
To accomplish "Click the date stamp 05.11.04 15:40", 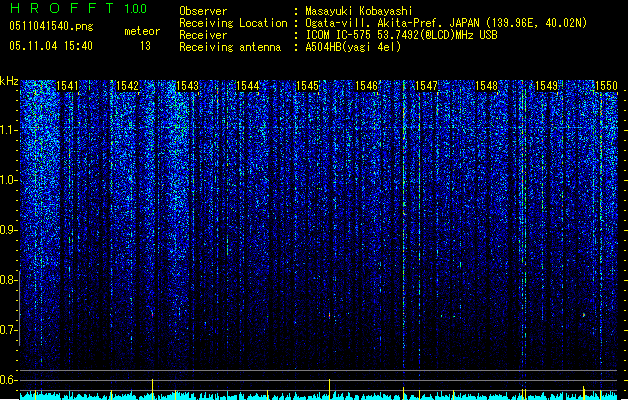I will (x=51, y=46).
